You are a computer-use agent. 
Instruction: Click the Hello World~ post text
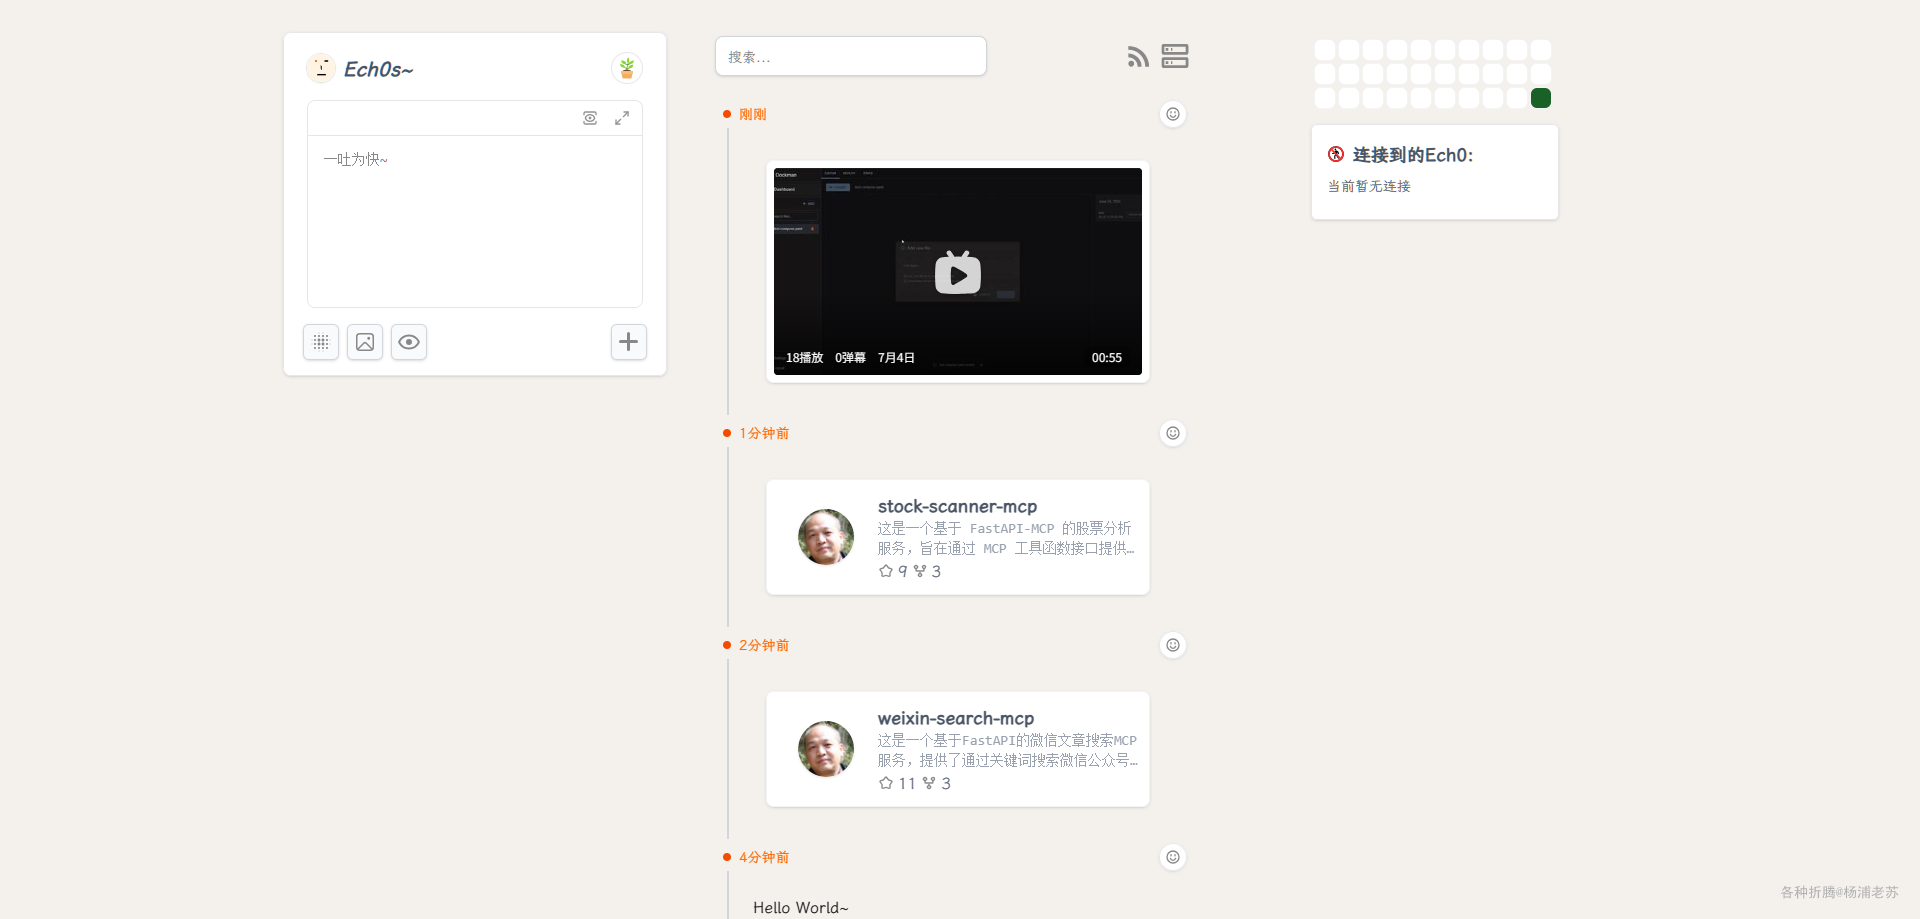pyautogui.click(x=800, y=907)
